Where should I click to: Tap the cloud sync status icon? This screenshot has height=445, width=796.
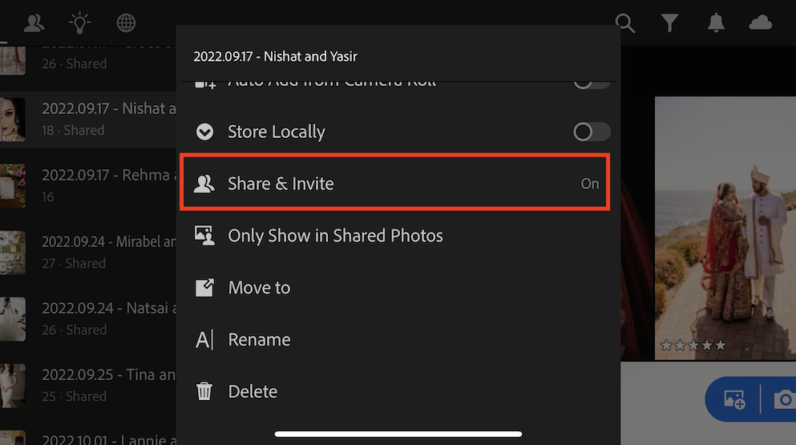coord(761,22)
